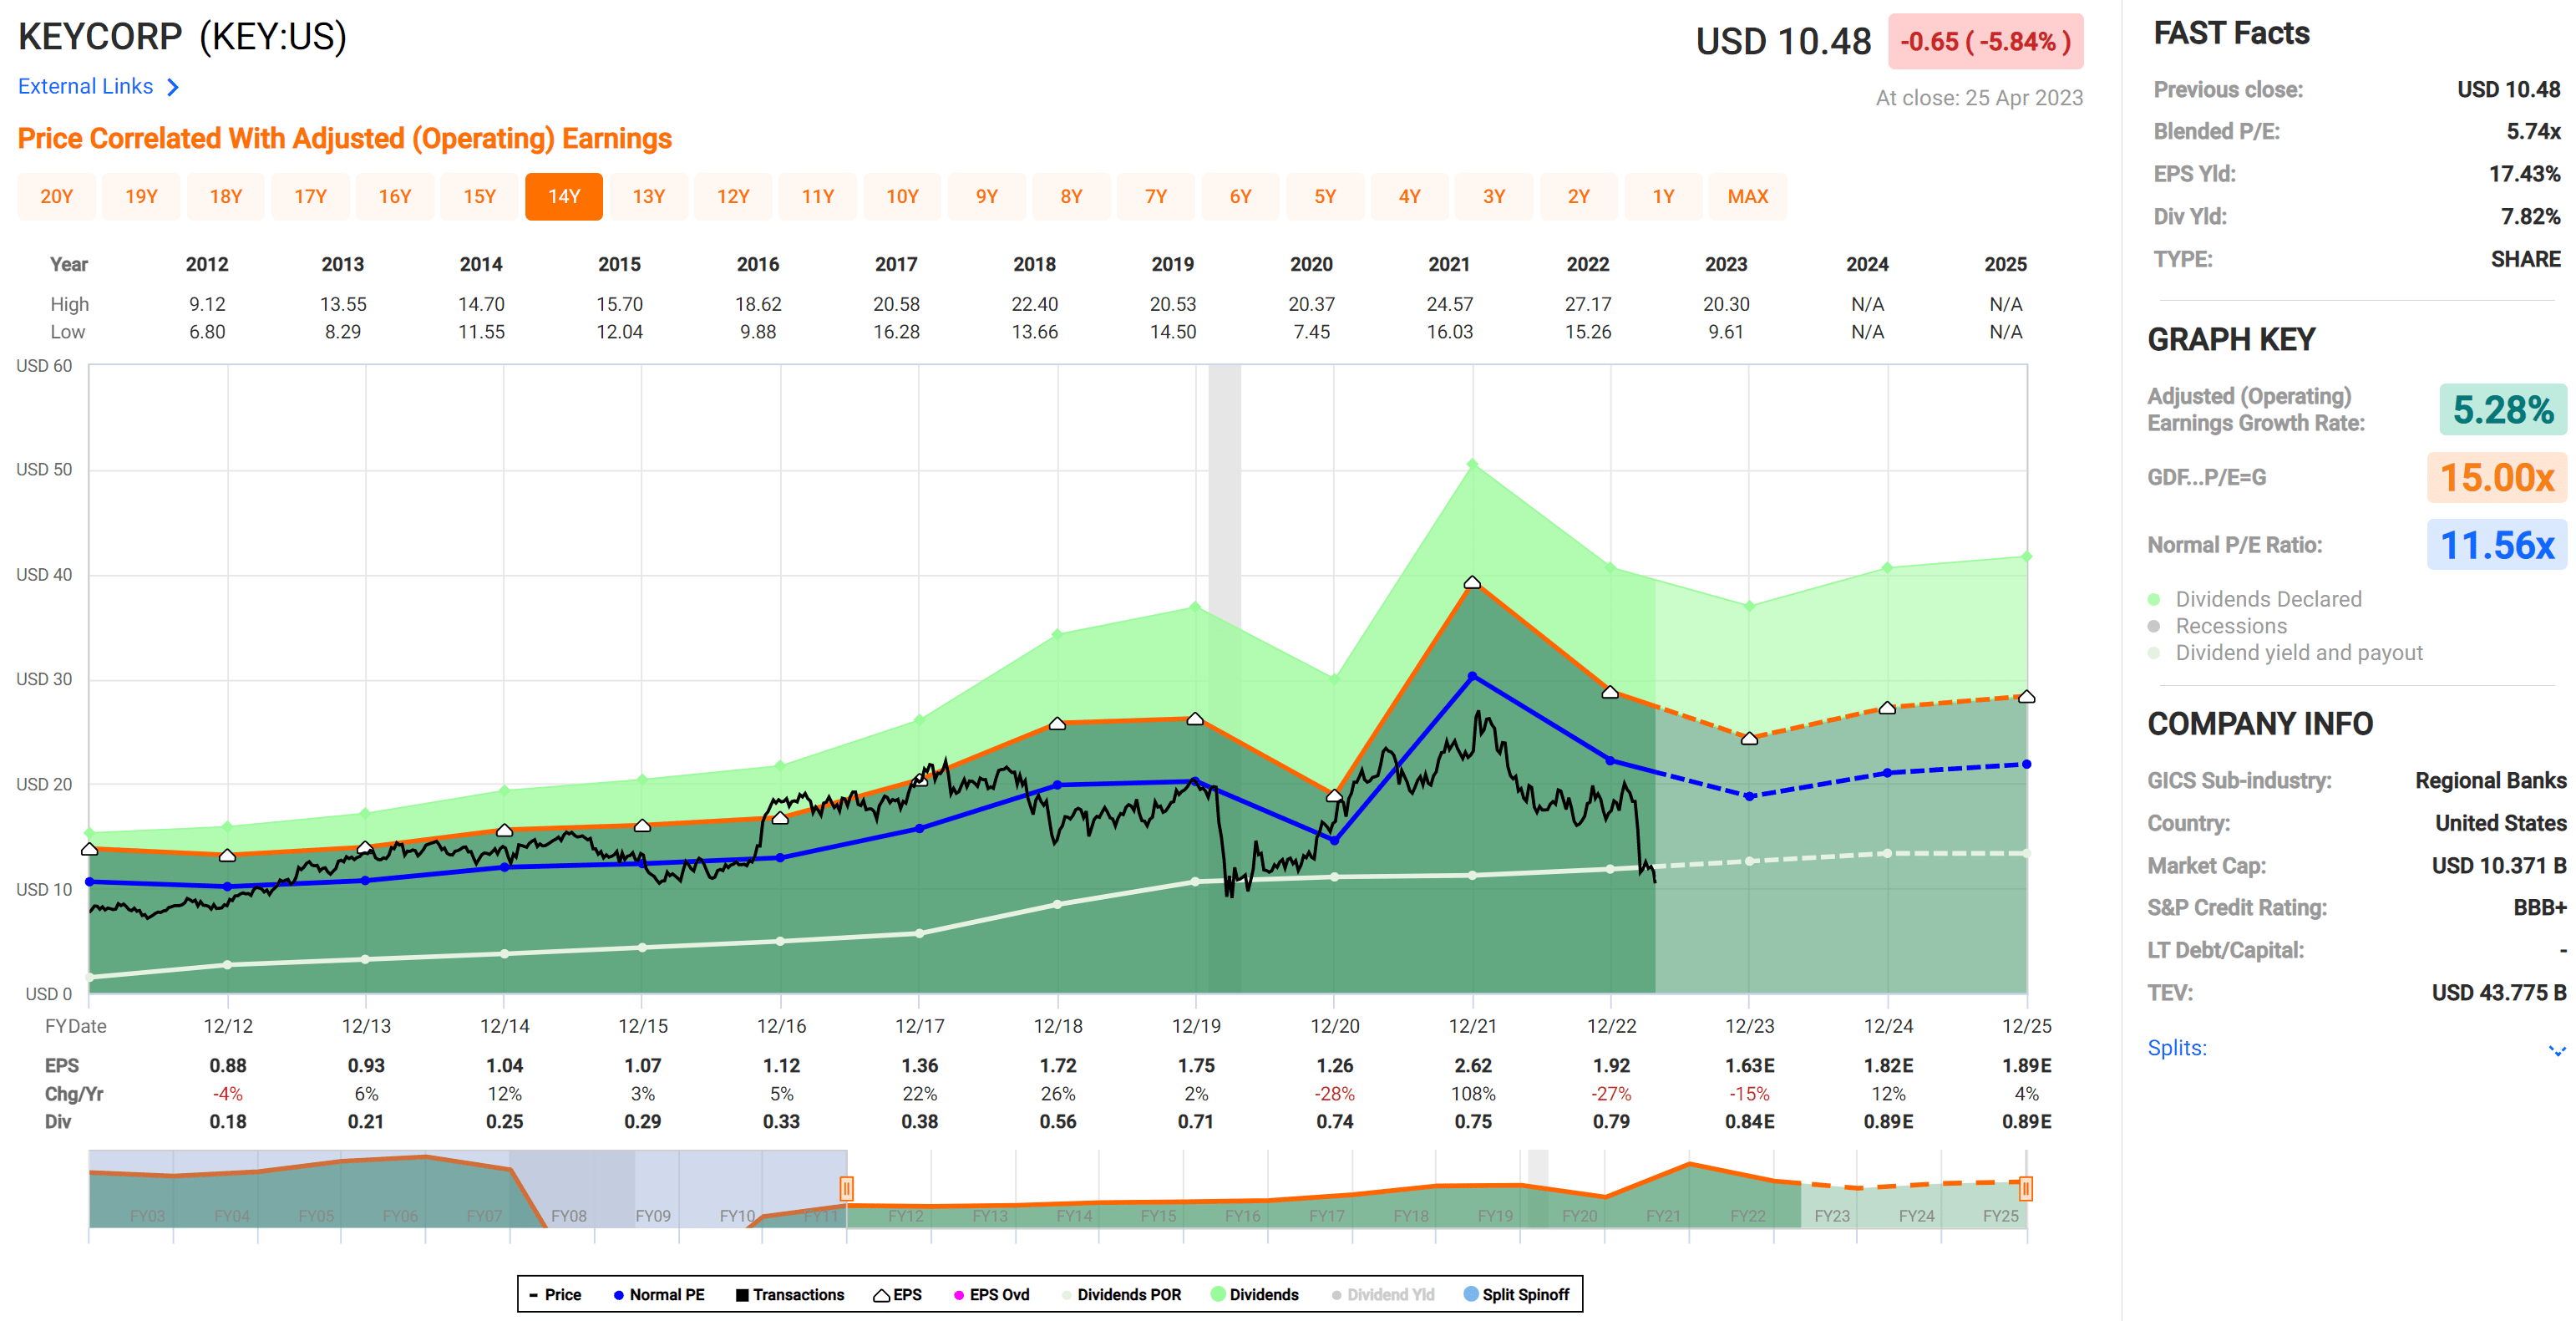Open the External Links link

click(x=86, y=87)
